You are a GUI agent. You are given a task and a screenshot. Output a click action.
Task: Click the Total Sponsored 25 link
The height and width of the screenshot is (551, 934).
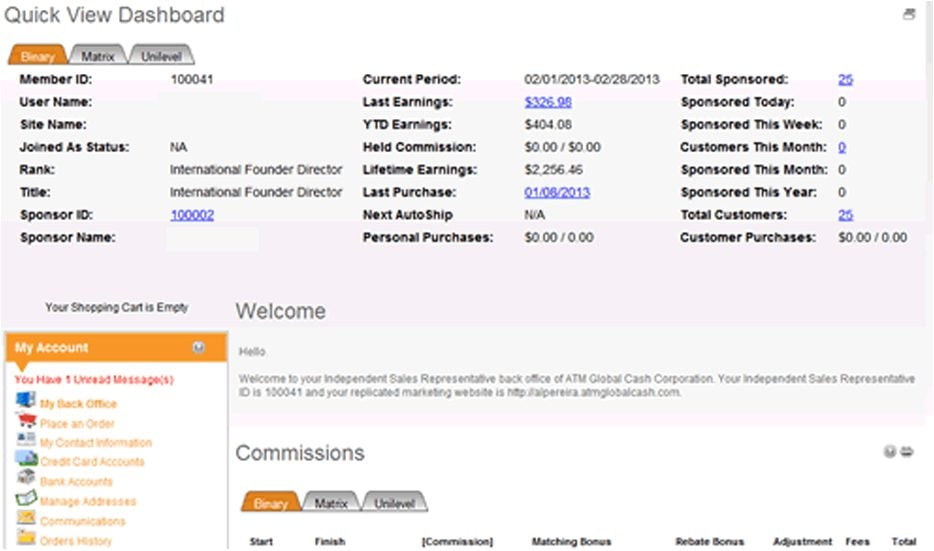point(845,79)
